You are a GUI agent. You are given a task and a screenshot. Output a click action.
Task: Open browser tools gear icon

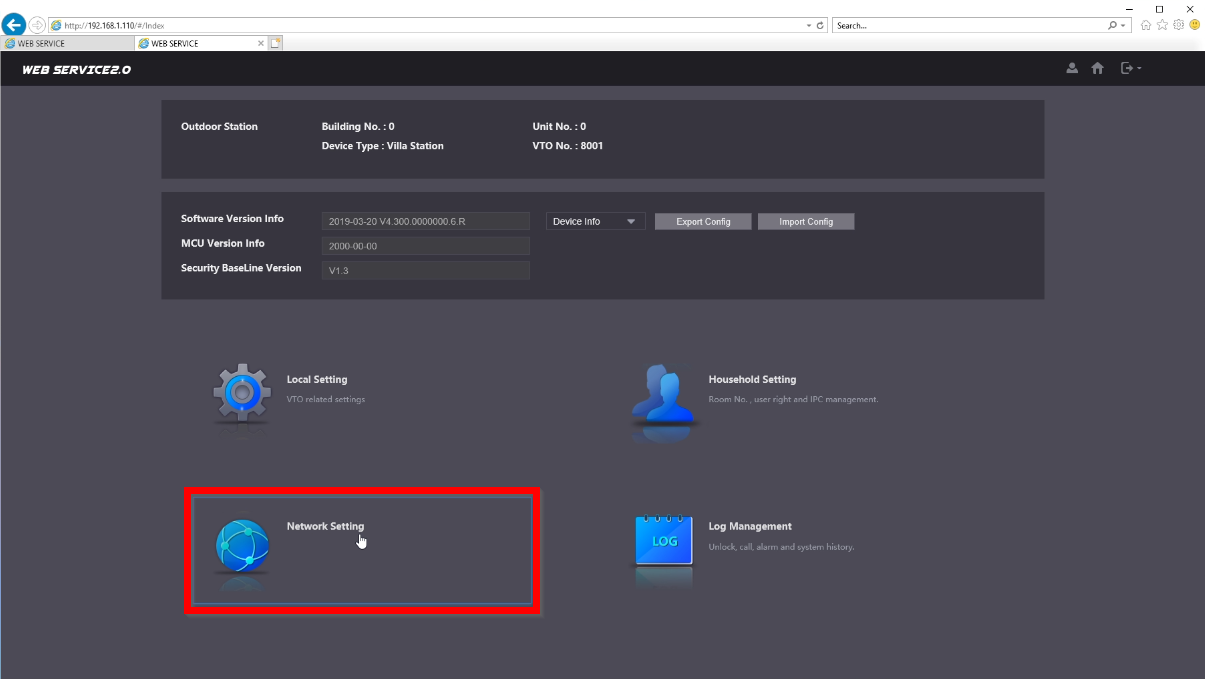click(1178, 25)
